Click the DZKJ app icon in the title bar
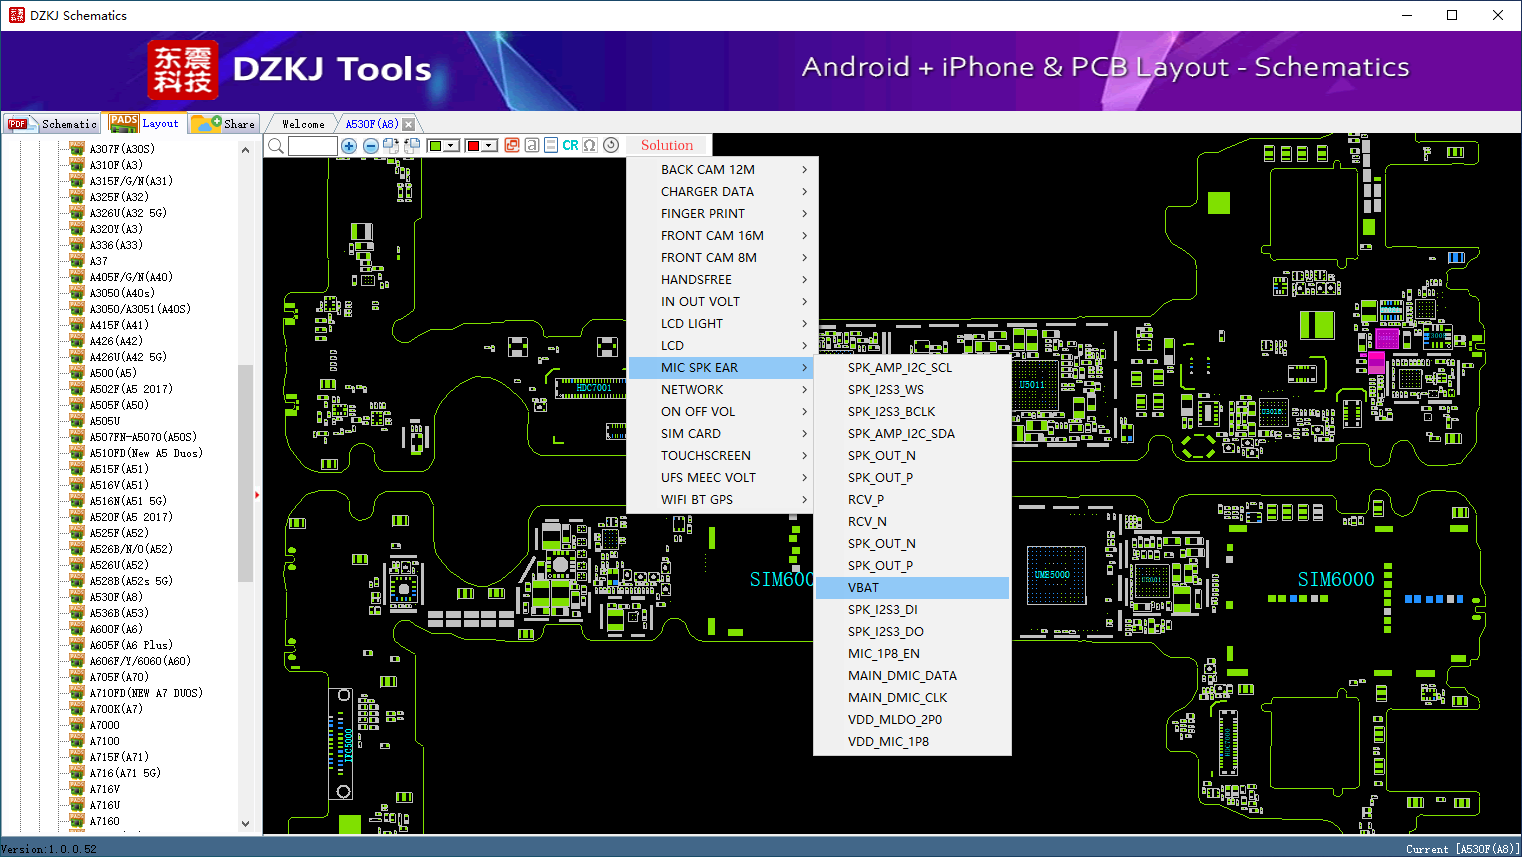Viewport: 1522px width, 857px height. (x=16, y=15)
